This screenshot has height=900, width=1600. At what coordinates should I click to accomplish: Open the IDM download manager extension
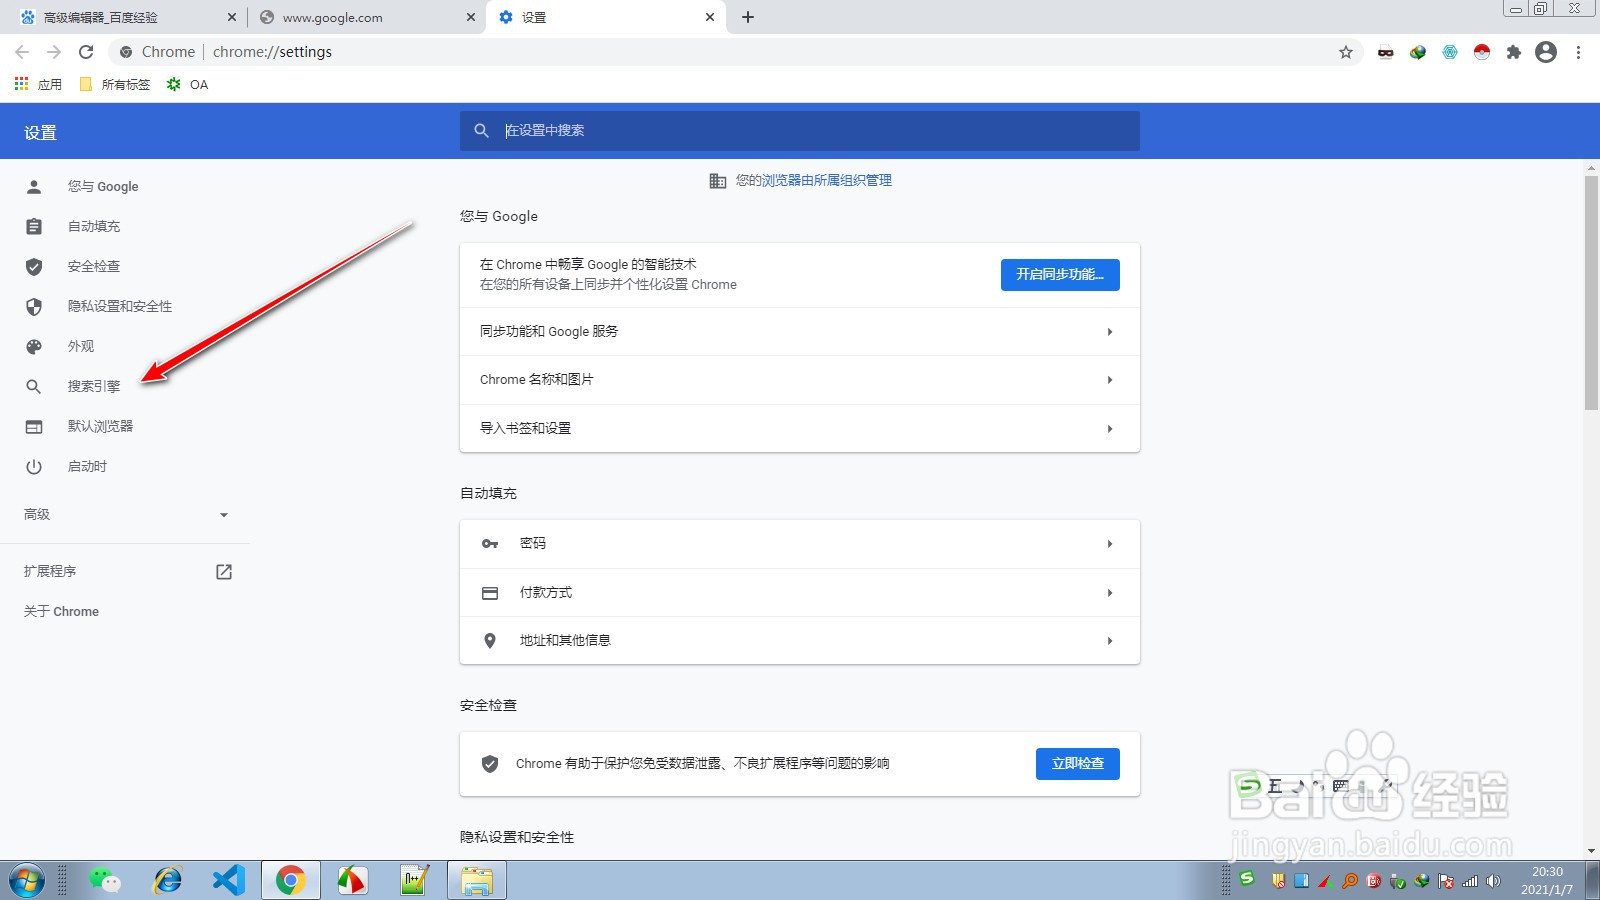coord(1417,52)
